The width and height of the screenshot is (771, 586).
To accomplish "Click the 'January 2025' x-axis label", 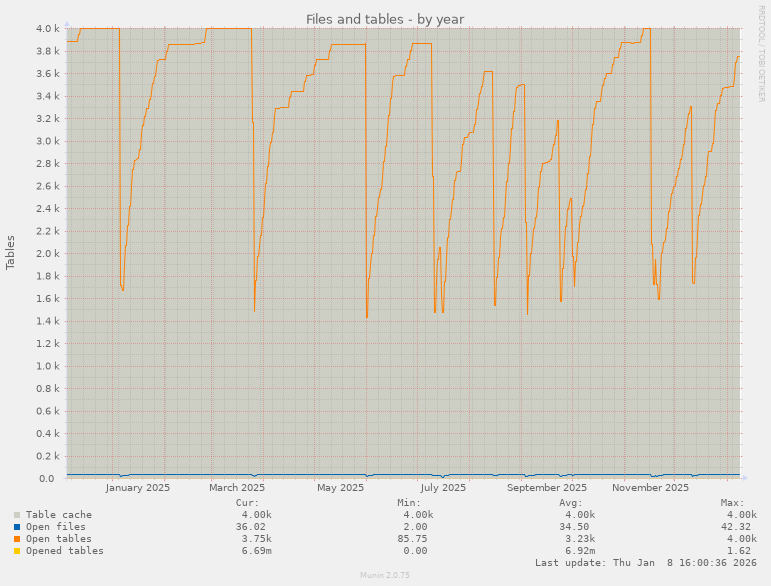I will (137, 488).
